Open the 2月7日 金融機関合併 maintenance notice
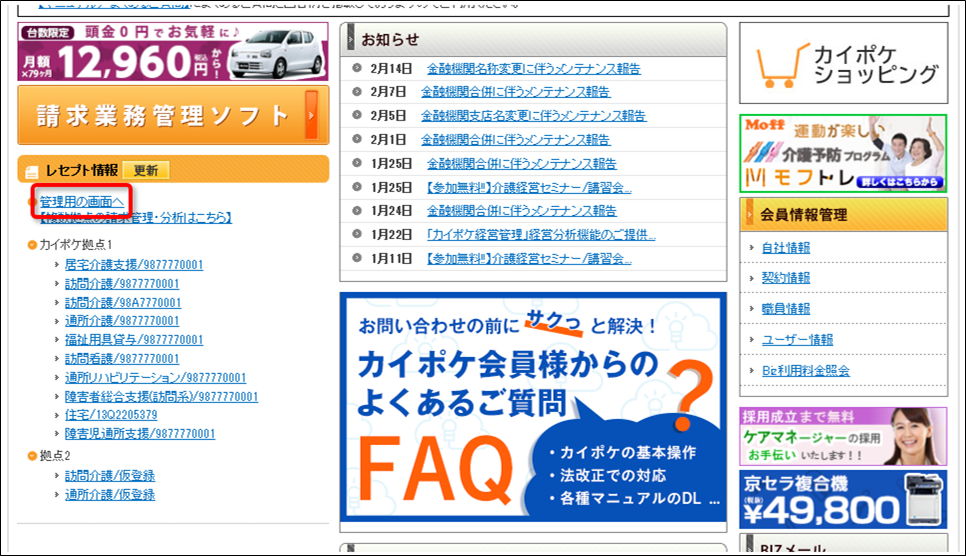 point(516,92)
